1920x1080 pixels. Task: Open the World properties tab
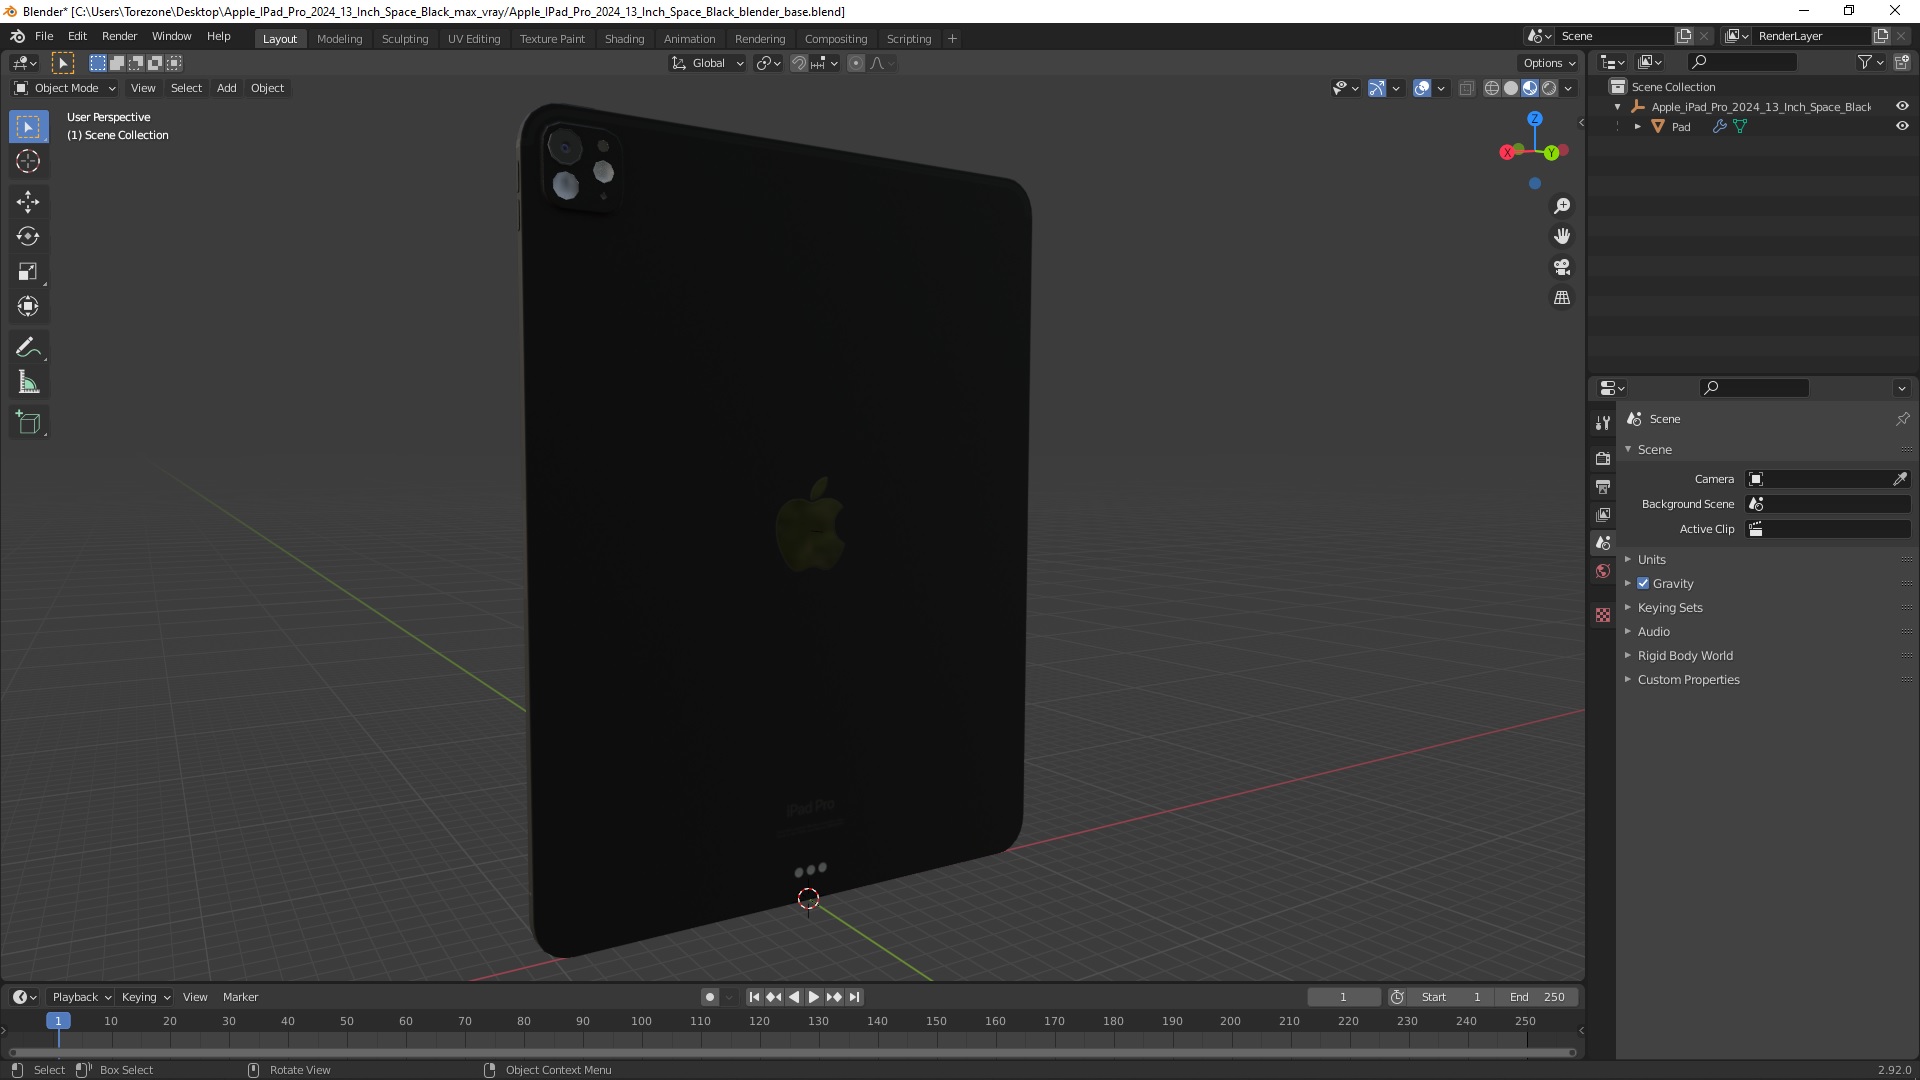[x=1603, y=571]
